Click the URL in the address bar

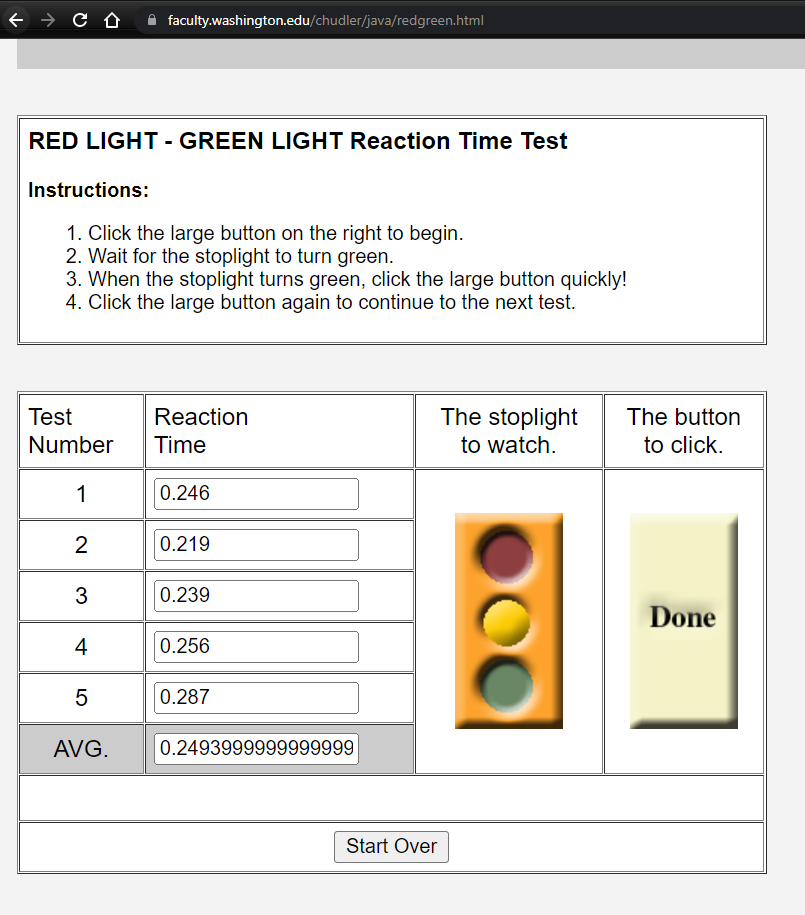click(326, 20)
